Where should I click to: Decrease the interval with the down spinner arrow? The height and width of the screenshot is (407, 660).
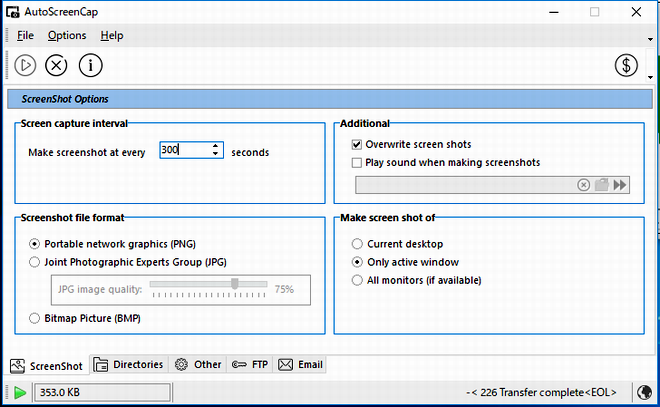coord(216,154)
